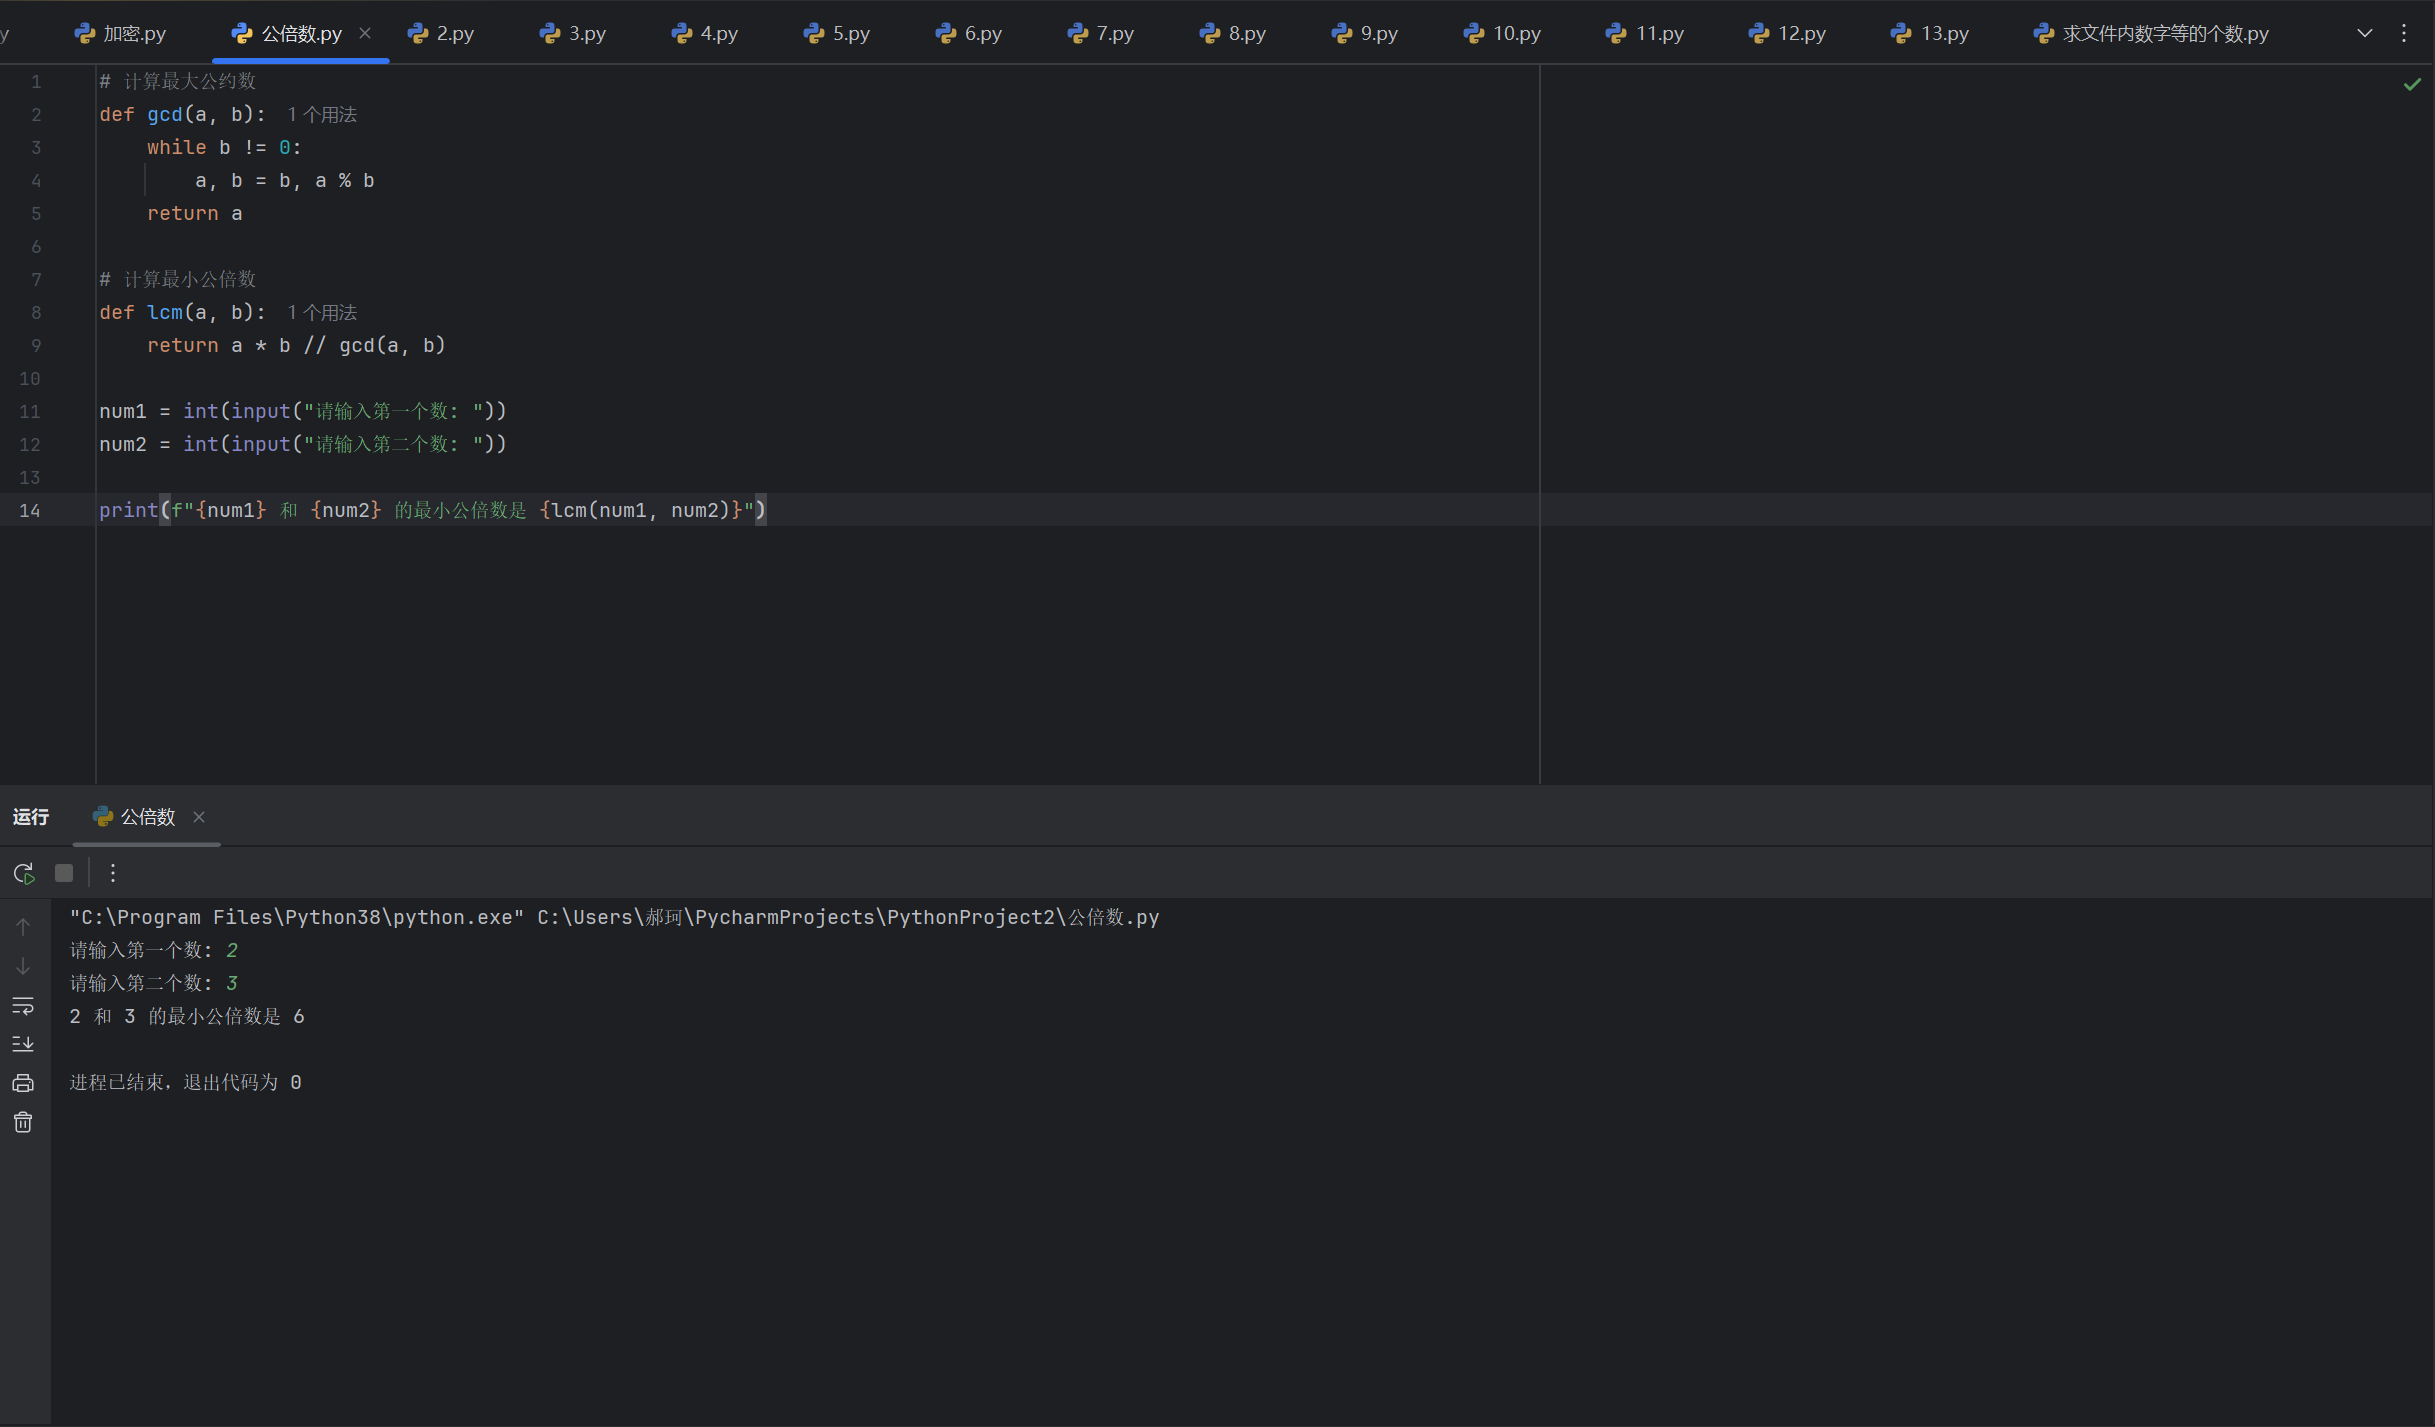This screenshot has height=1427, width=2435.
Task: Select the 5.py tab
Action: click(x=837, y=33)
